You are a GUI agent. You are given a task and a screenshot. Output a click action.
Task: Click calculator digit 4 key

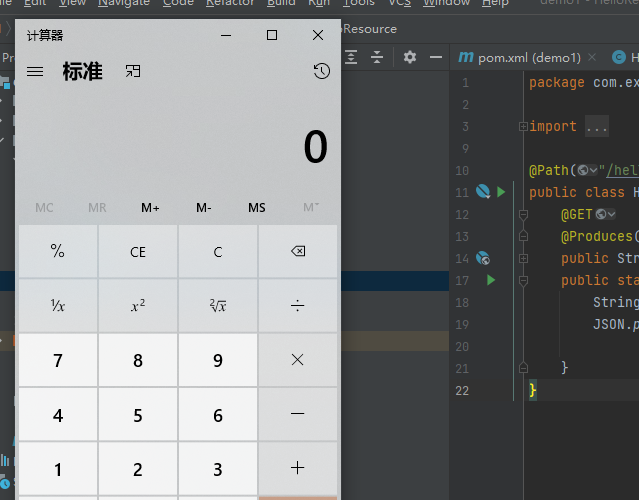(x=58, y=414)
